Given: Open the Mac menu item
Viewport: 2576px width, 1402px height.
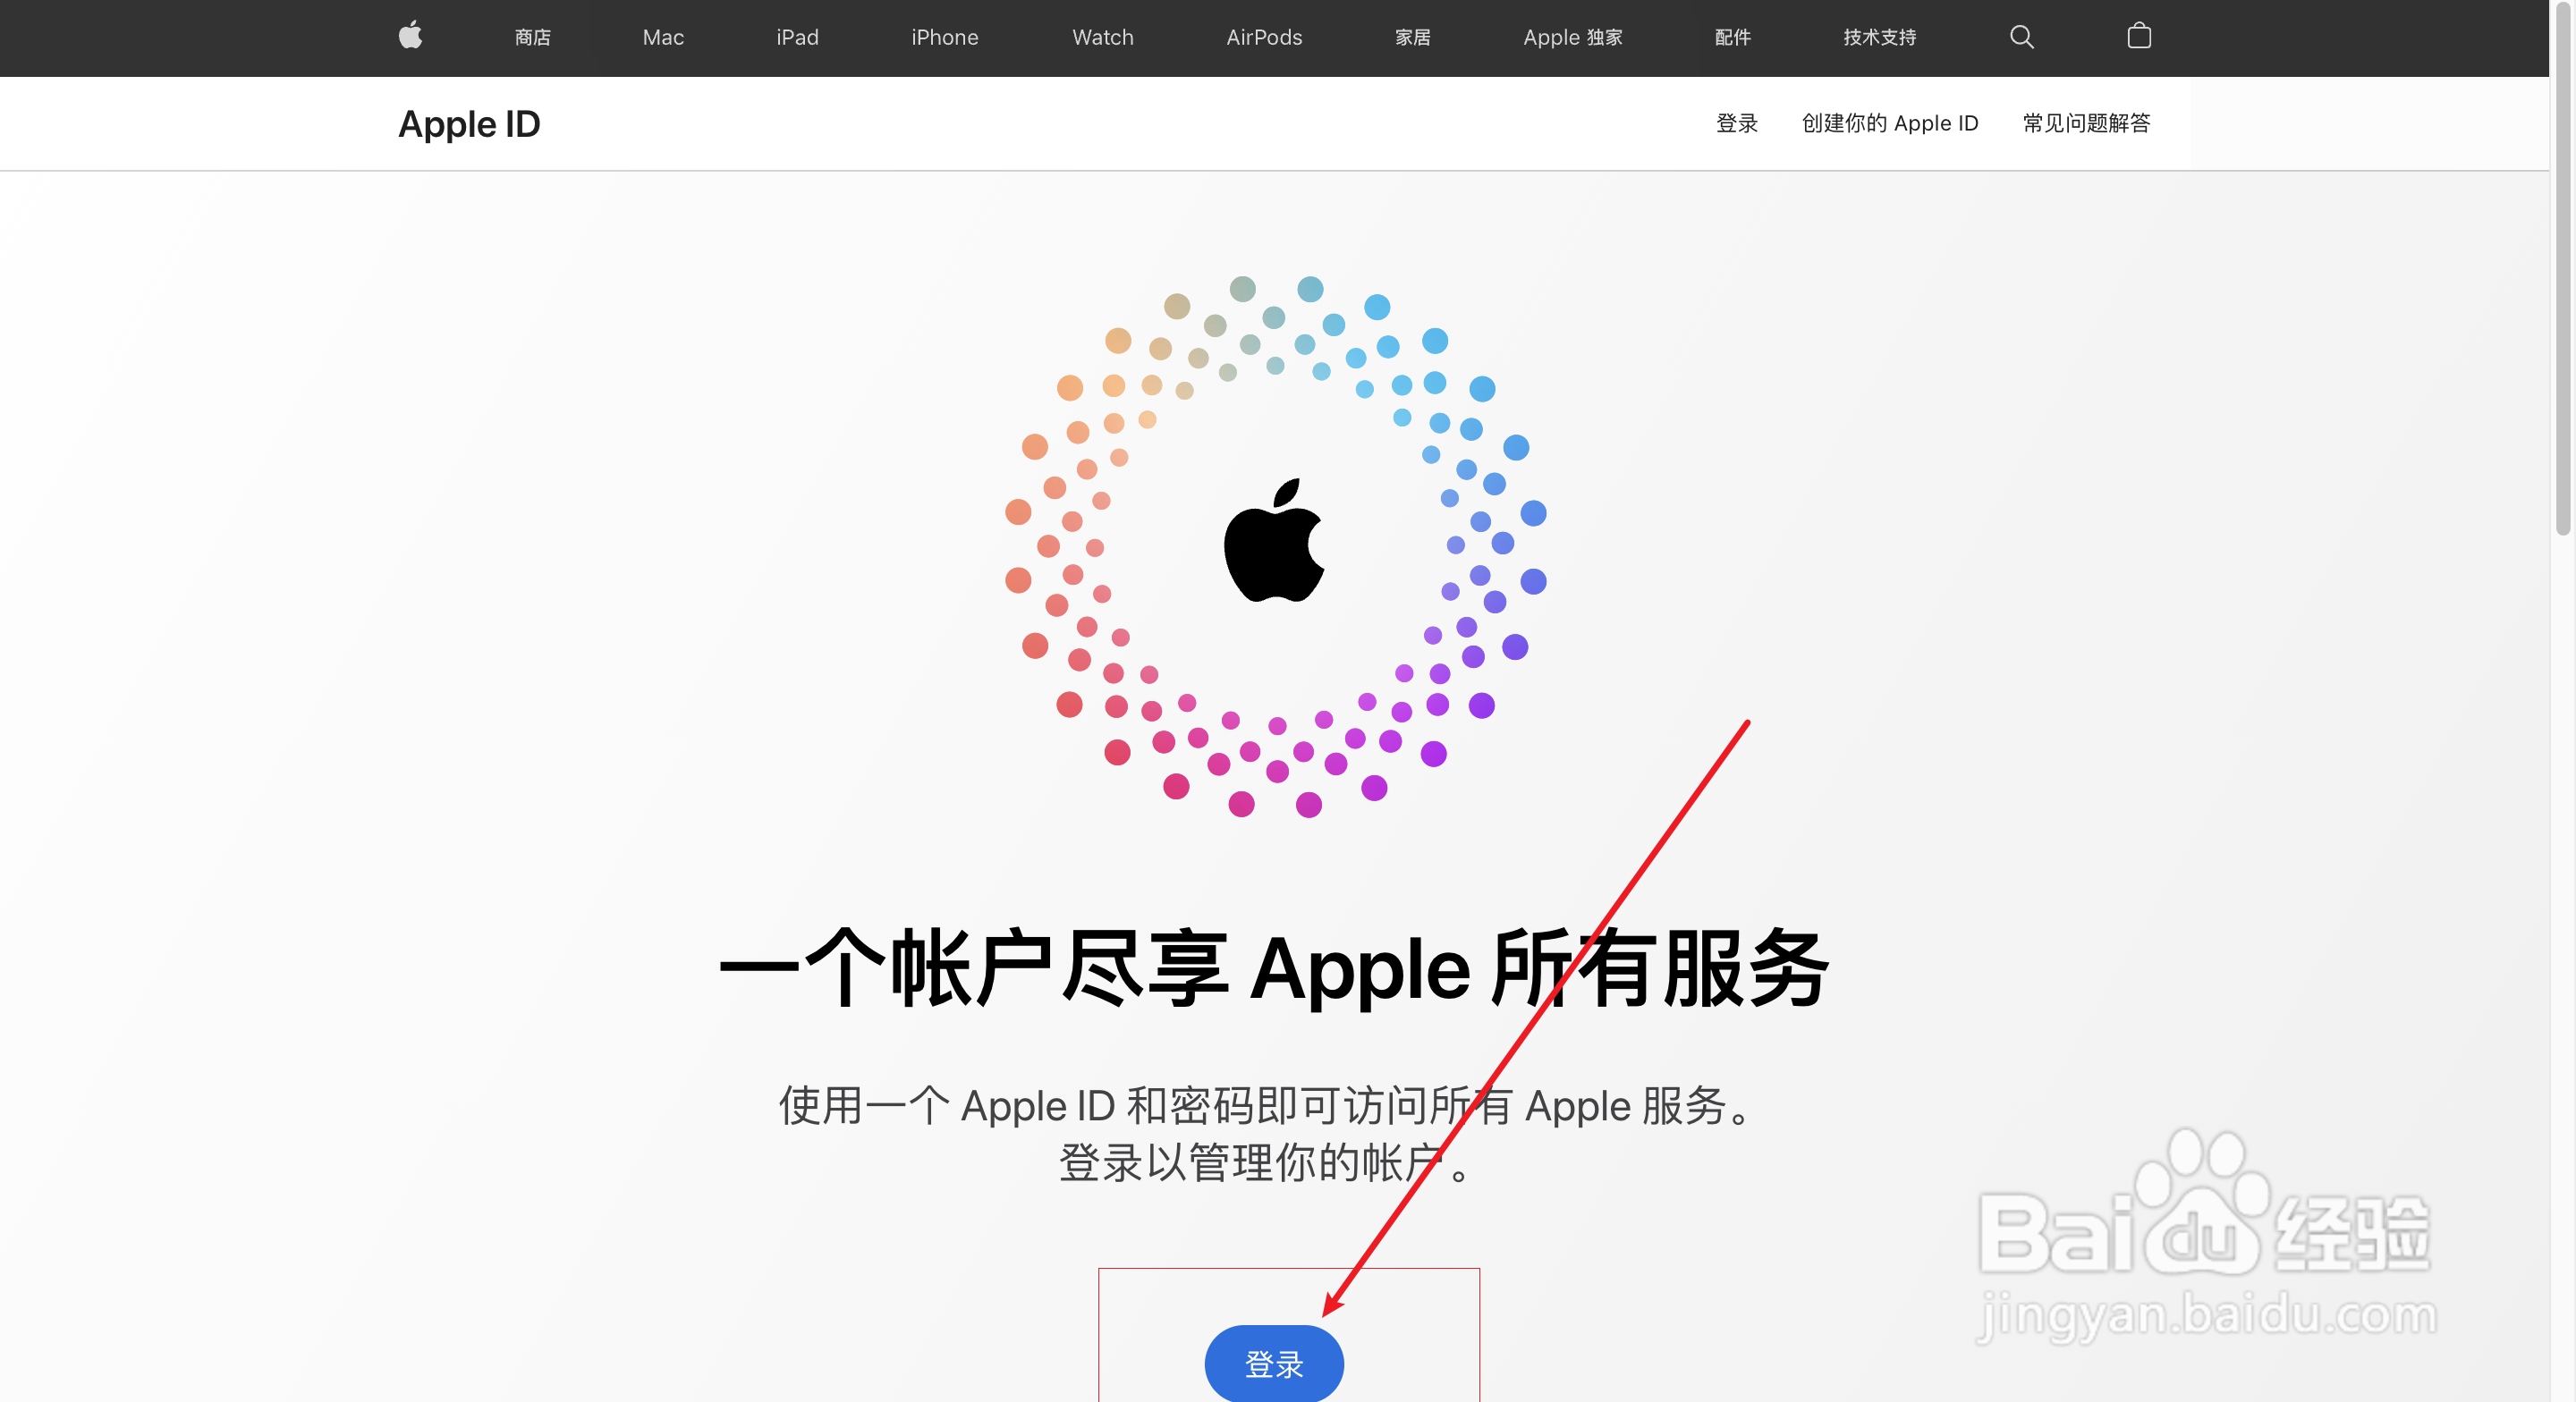Looking at the screenshot, I should [663, 38].
